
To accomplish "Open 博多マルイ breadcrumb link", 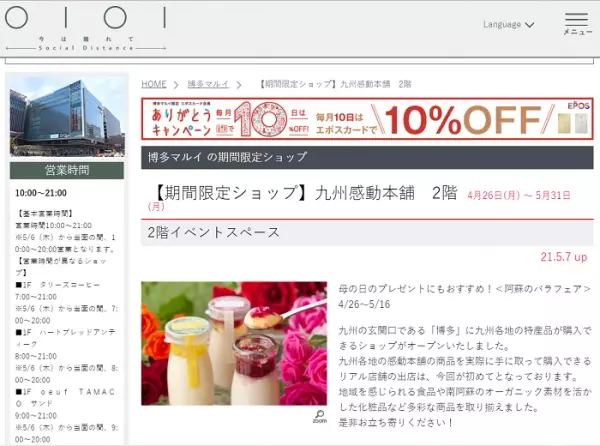I will click(x=208, y=84).
